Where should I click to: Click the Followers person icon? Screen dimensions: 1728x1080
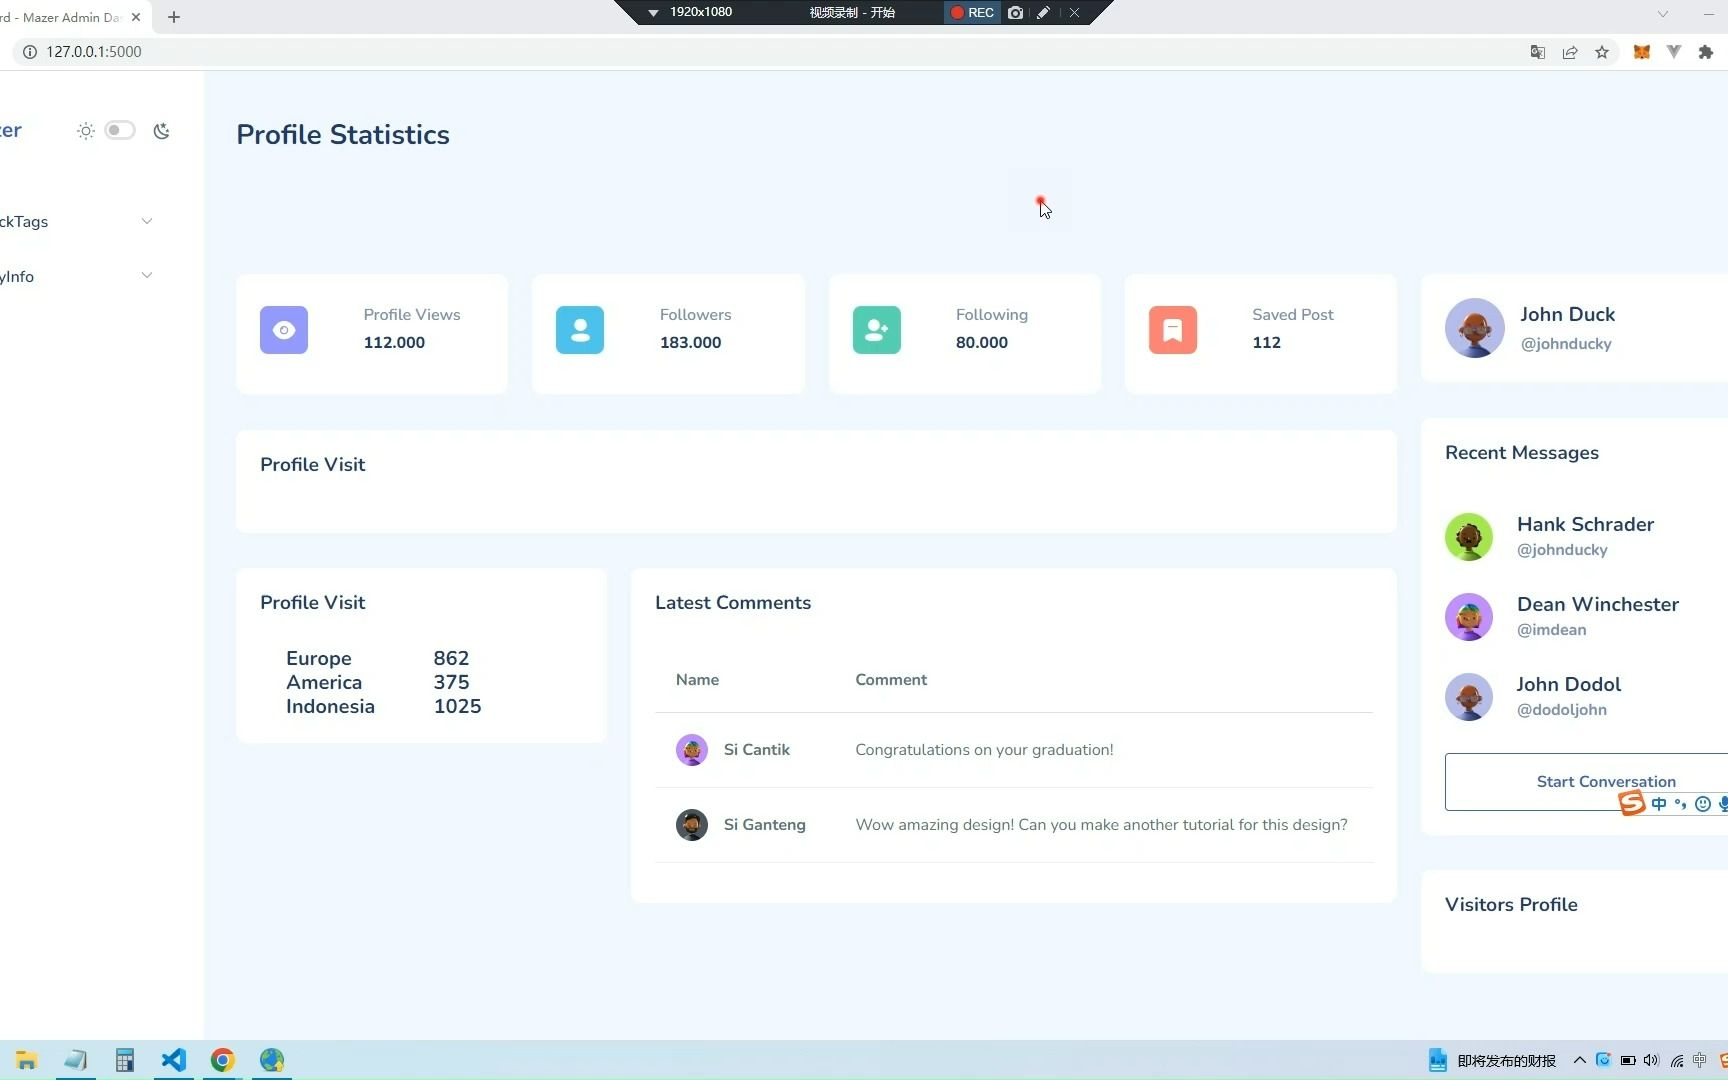(580, 330)
